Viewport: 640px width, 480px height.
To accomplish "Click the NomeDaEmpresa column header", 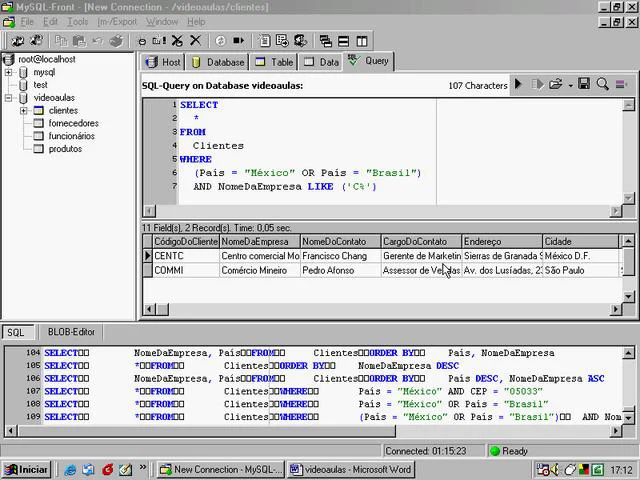I will [x=260, y=242].
